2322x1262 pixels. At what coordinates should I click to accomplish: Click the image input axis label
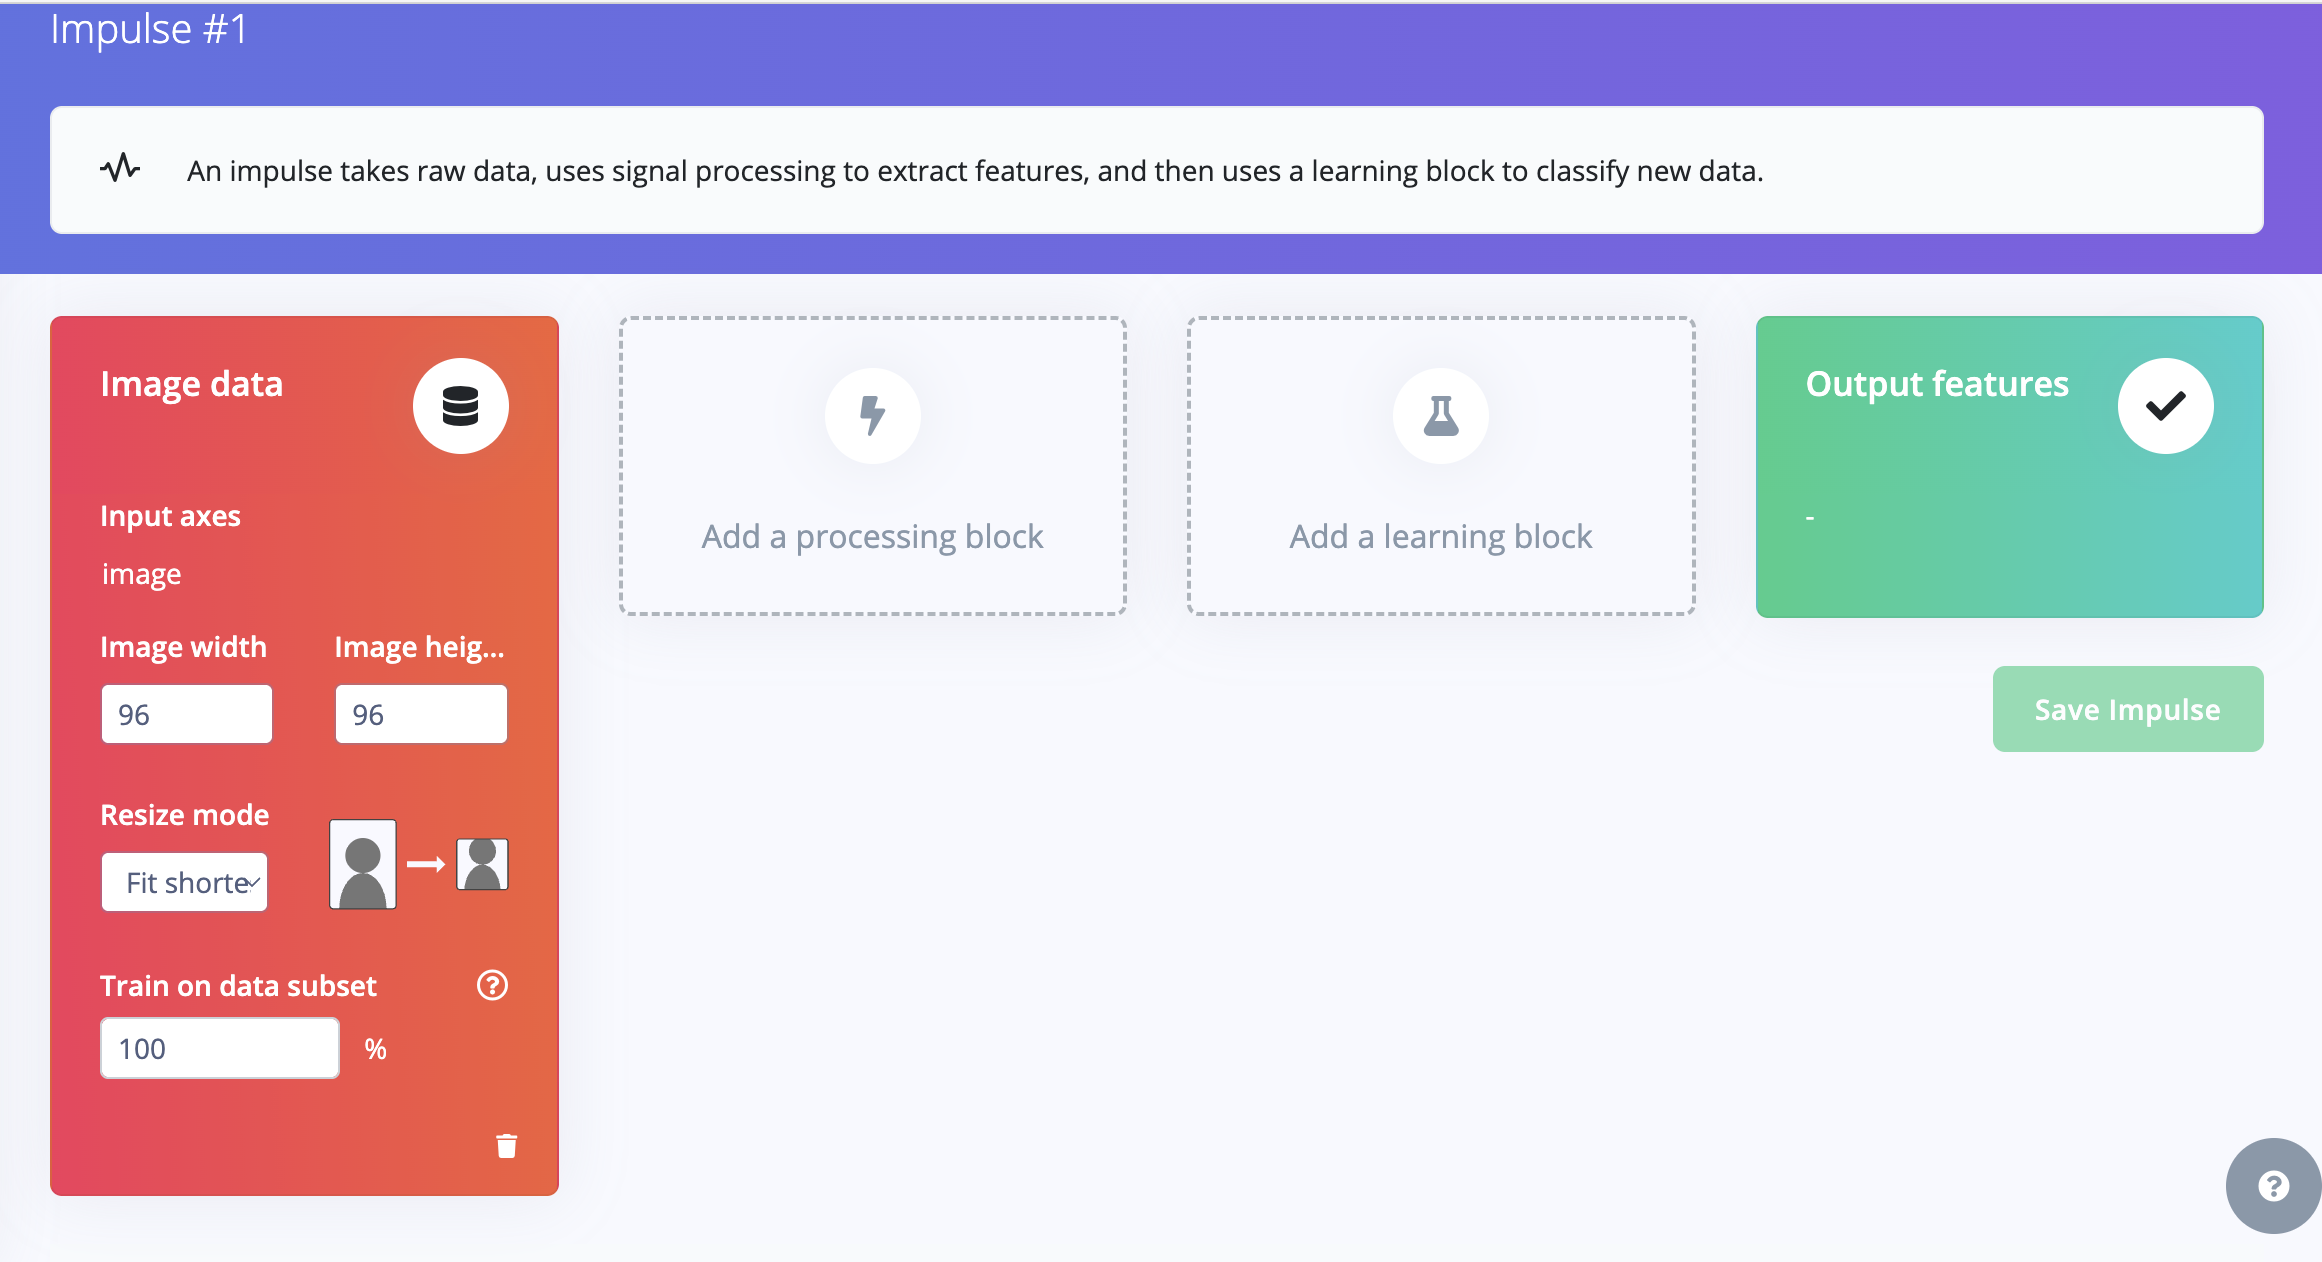coord(142,575)
